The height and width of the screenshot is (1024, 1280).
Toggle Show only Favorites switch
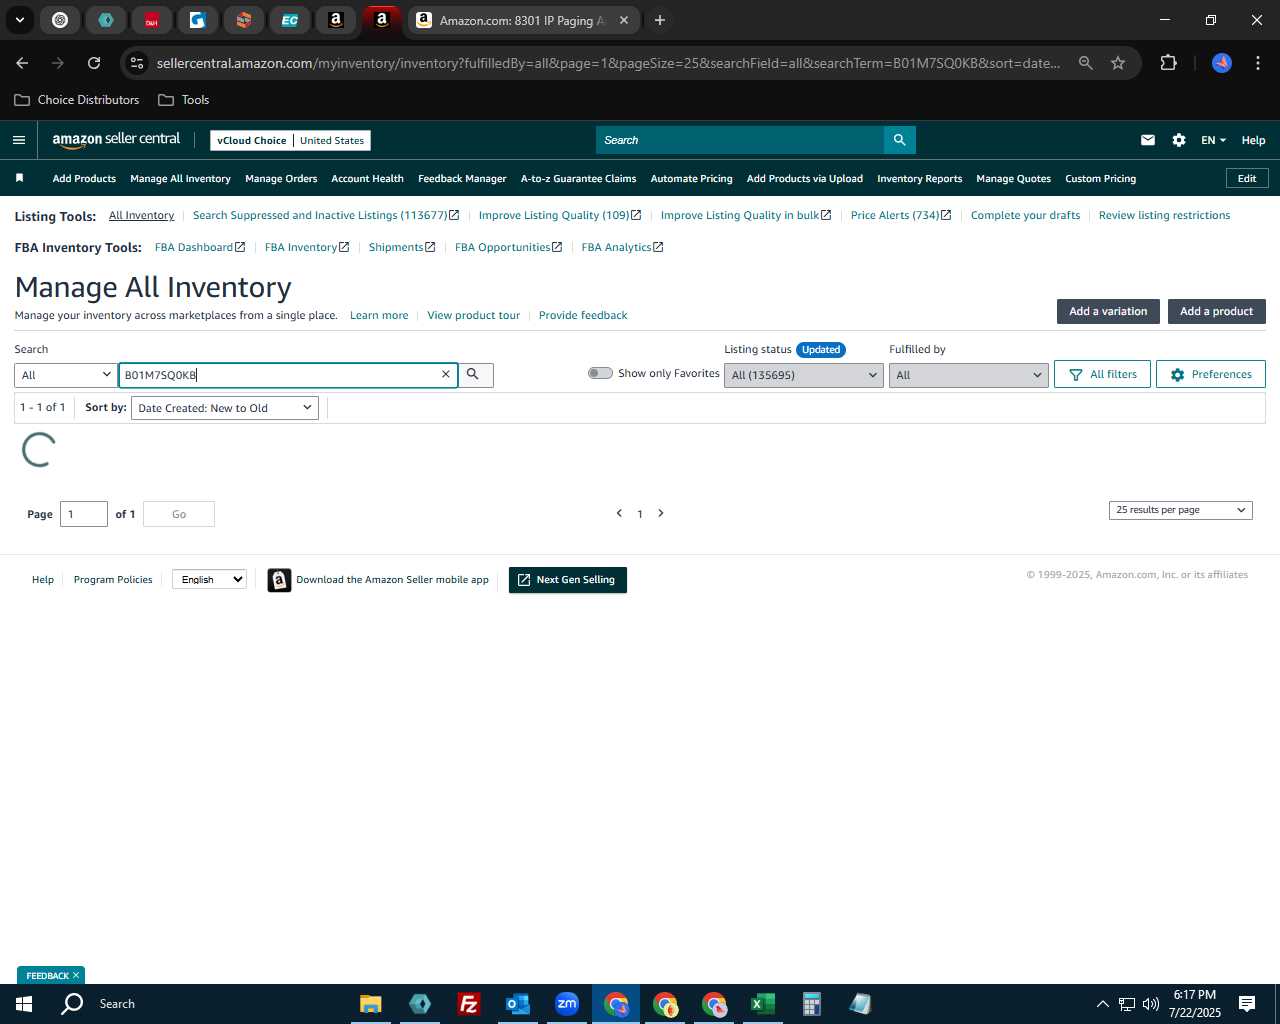click(600, 373)
